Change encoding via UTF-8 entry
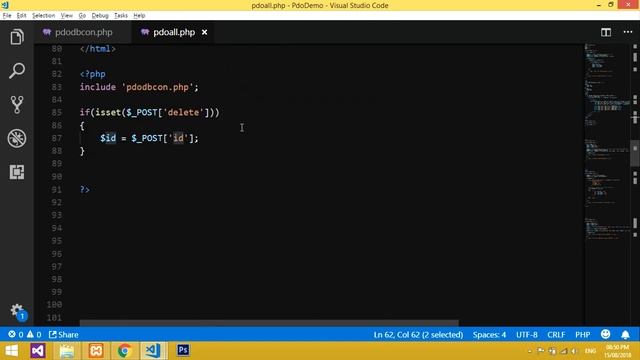 point(527,335)
